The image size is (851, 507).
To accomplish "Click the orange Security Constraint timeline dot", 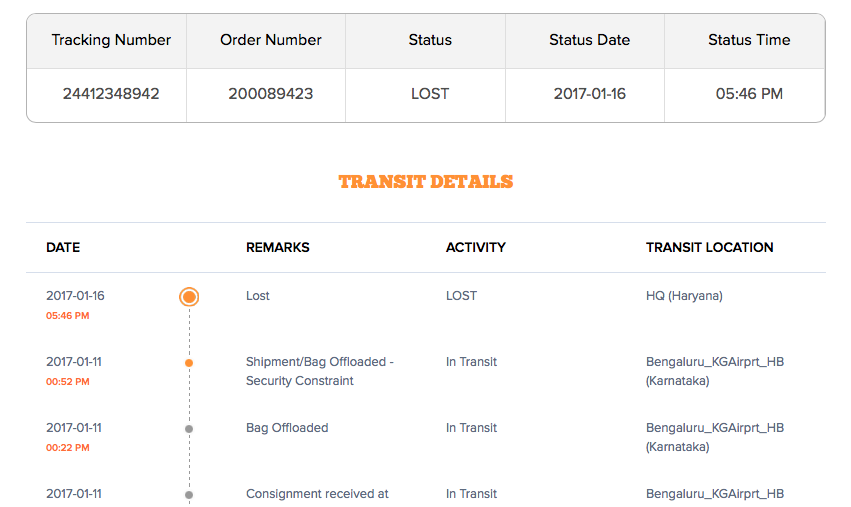I will tap(189, 363).
